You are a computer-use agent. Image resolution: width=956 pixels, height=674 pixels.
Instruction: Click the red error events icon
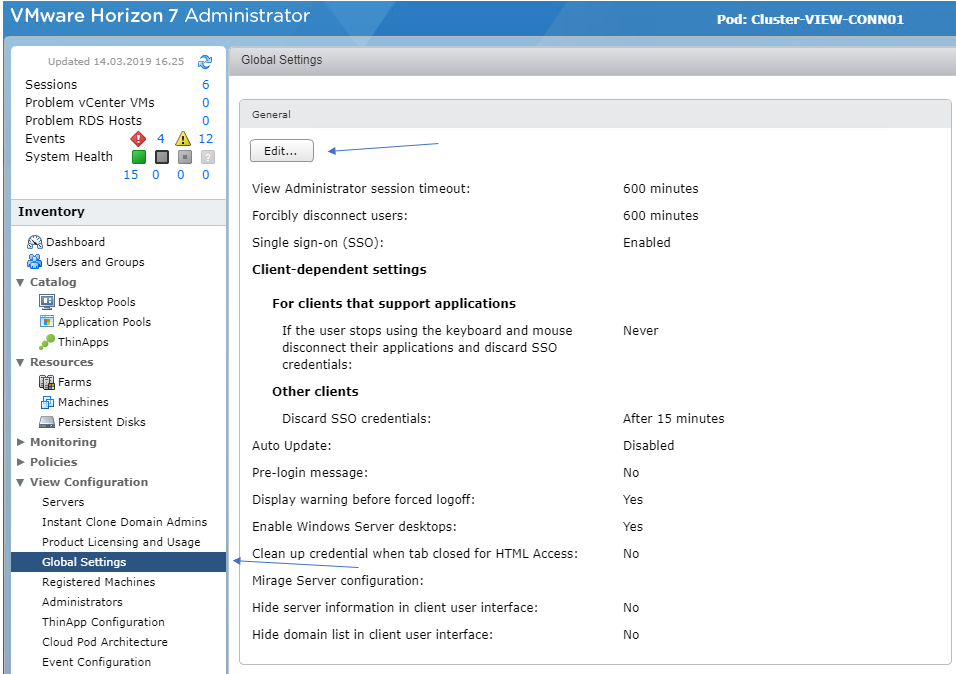point(139,139)
